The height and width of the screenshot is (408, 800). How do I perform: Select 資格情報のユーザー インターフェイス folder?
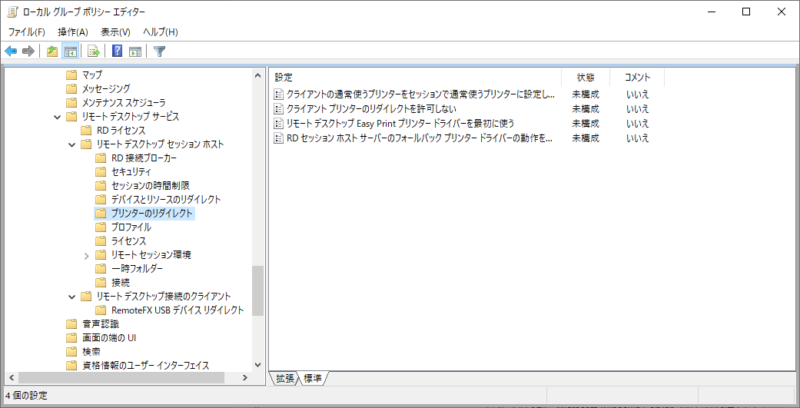[x=146, y=365]
